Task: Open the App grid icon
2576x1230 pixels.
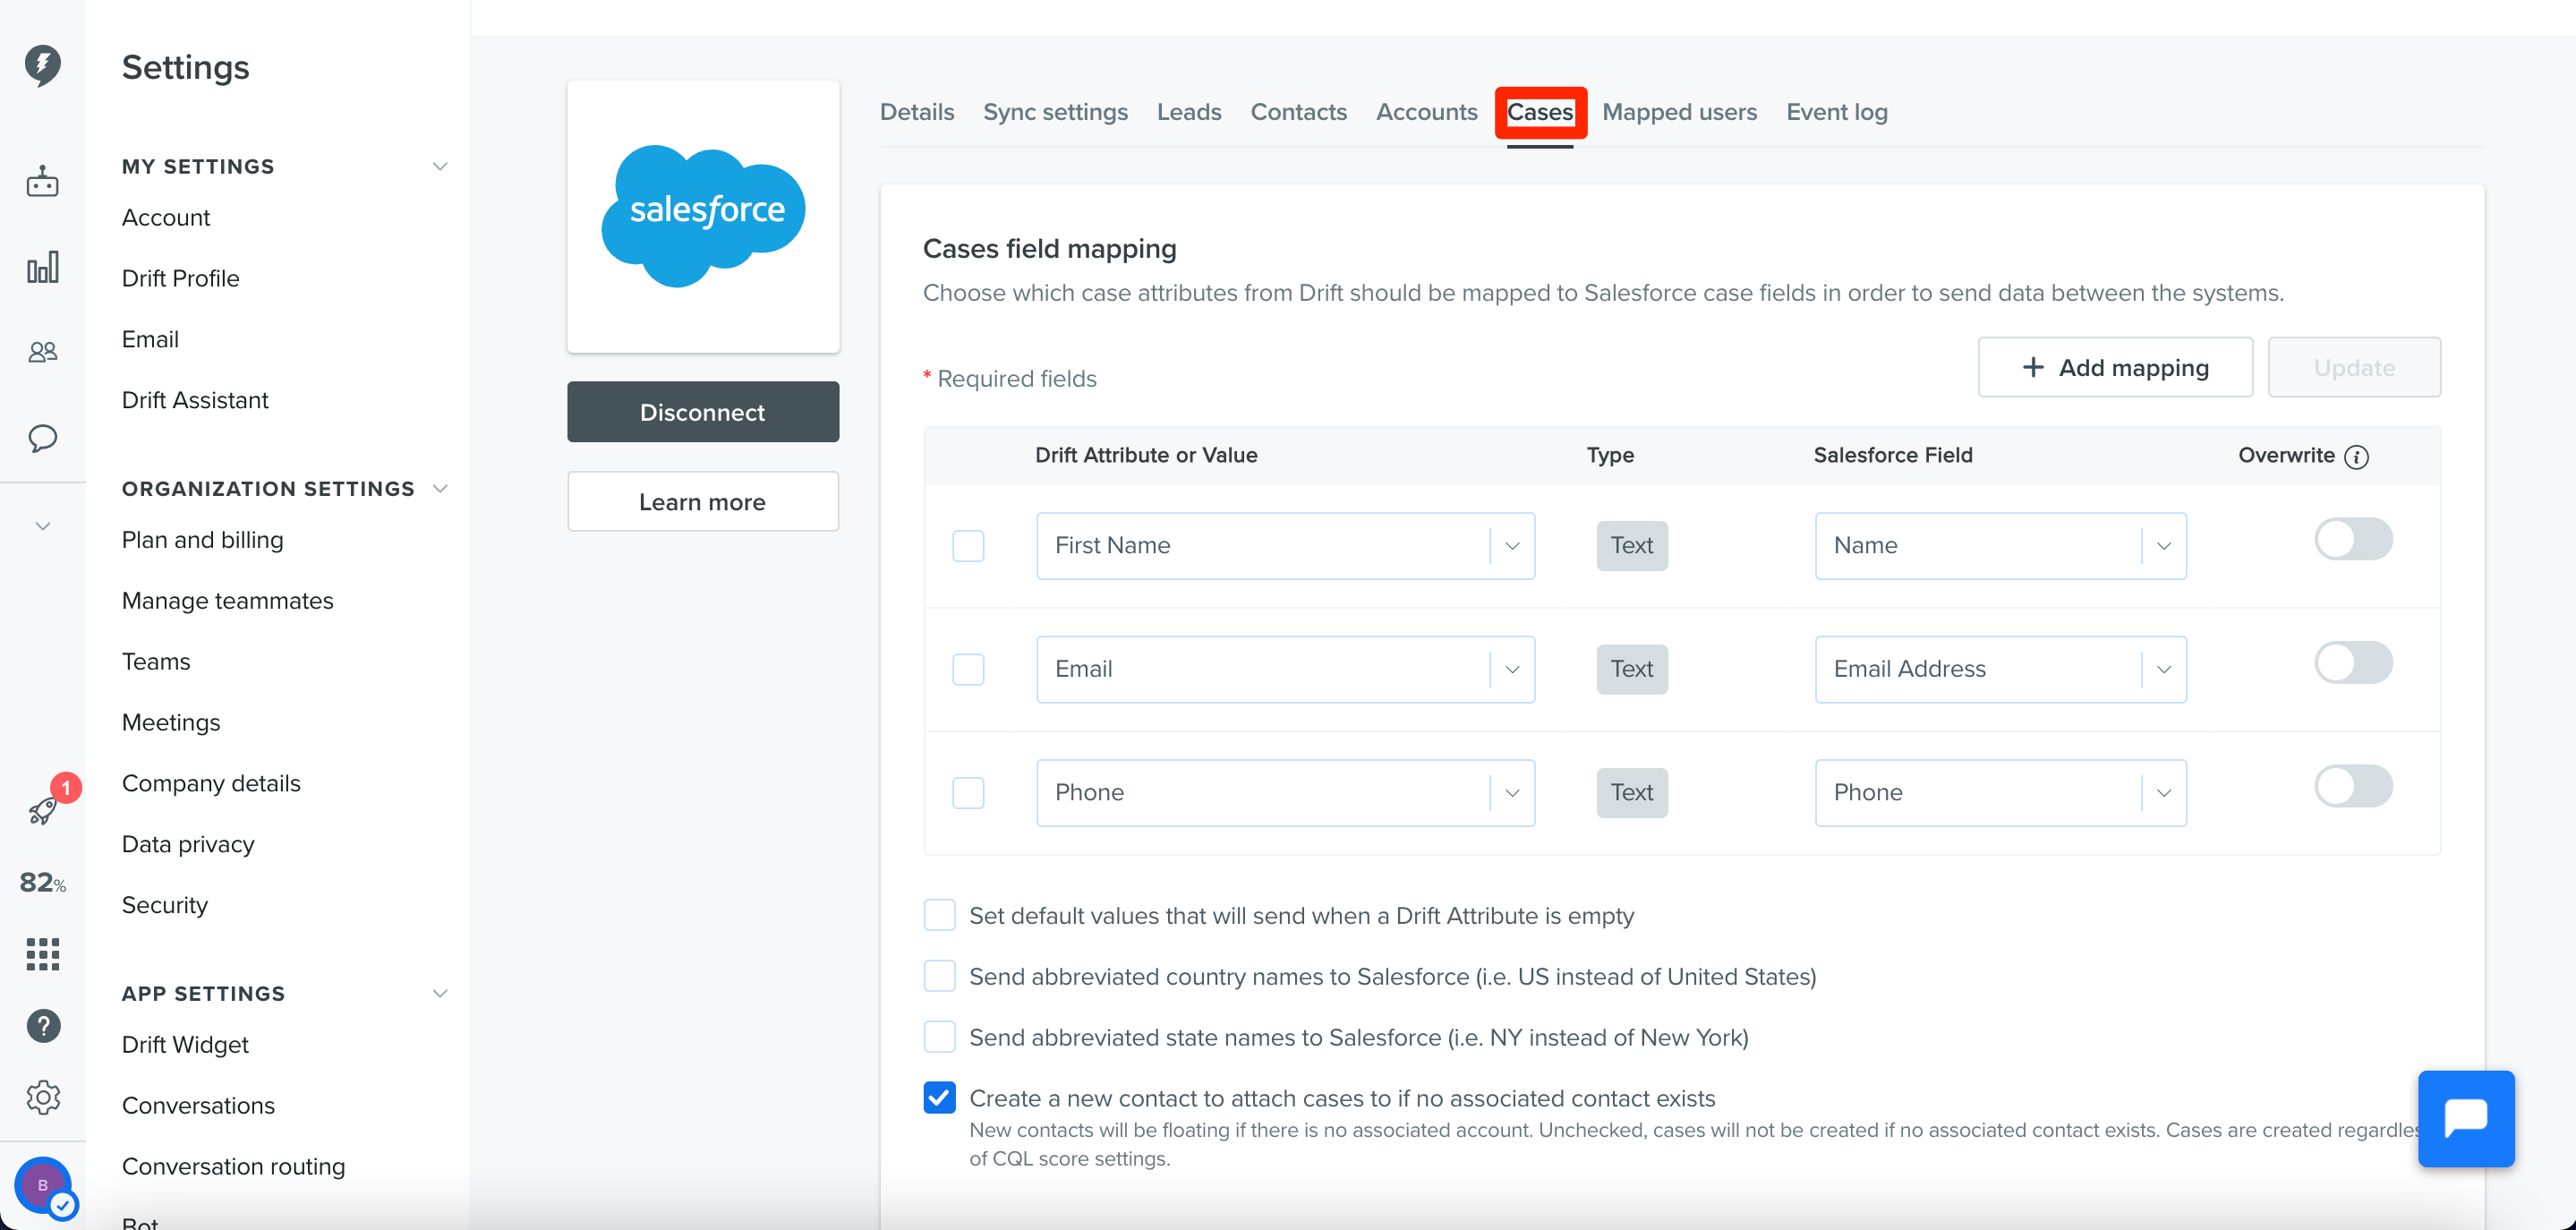Action: [42, 954]
